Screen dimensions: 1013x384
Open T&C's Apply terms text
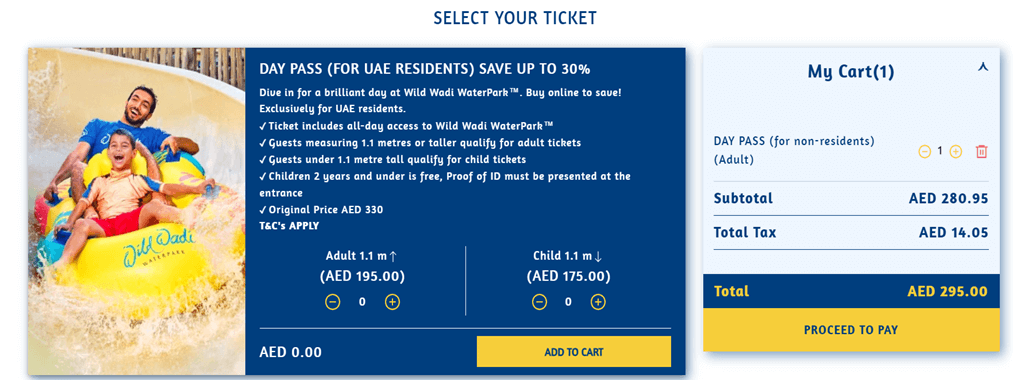coord(289,226)
